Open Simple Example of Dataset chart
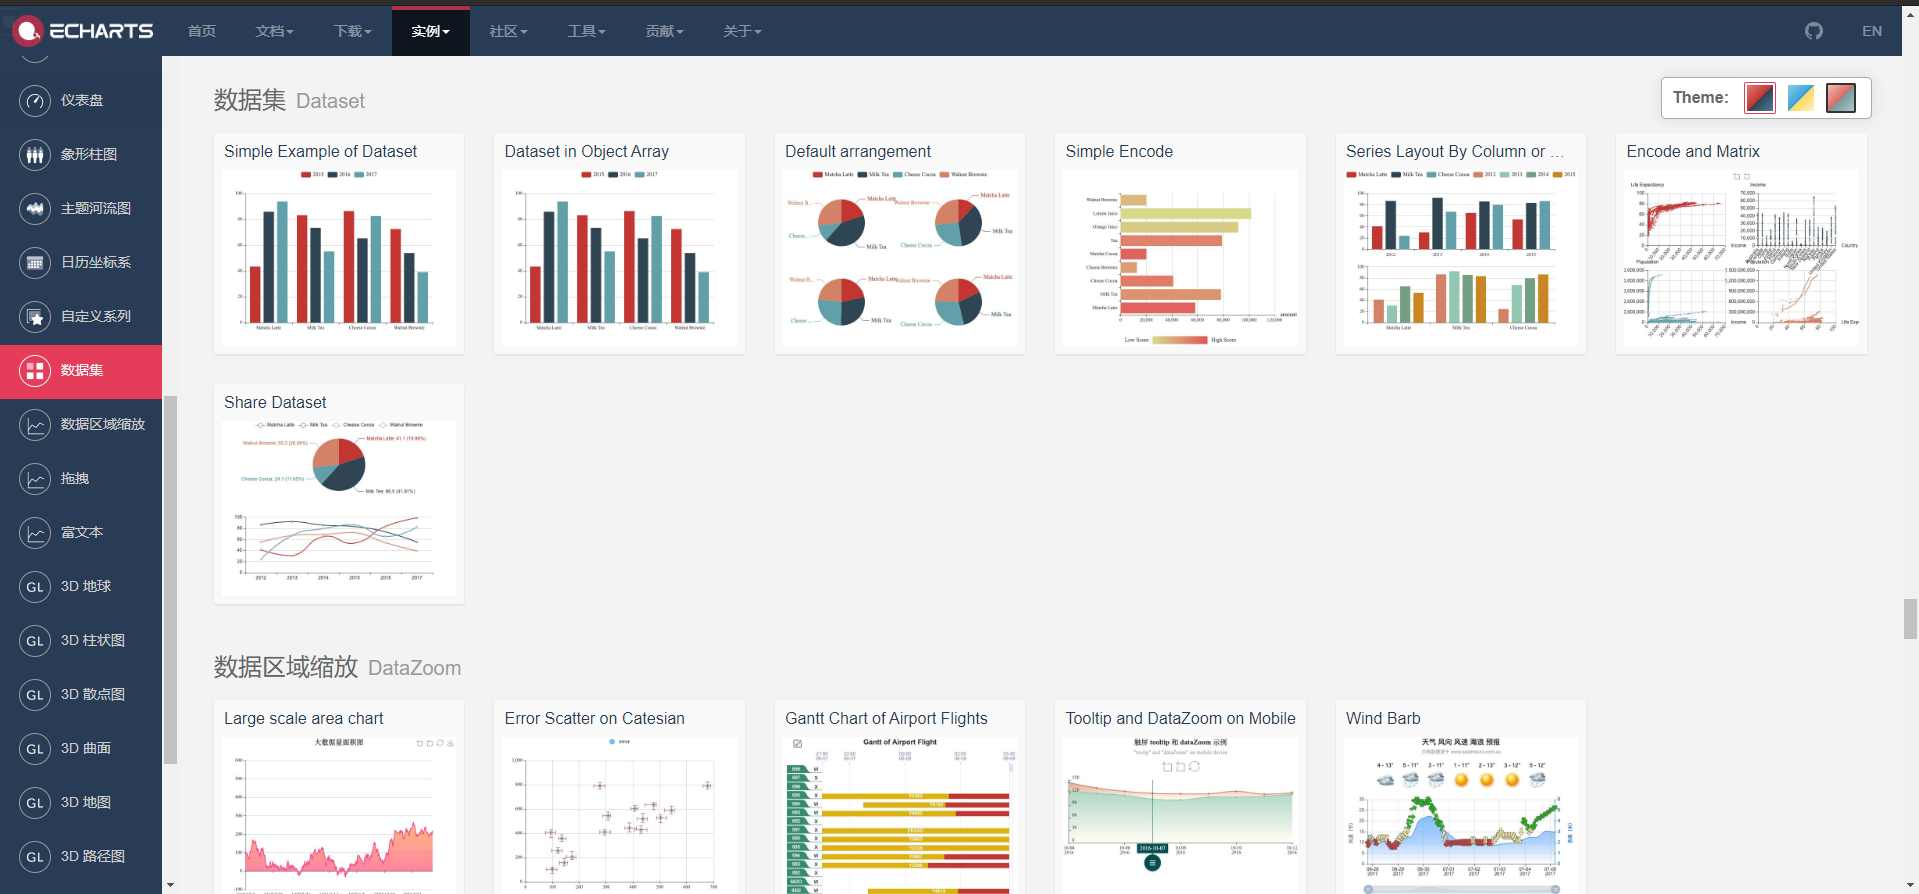The width and height of the screenshot is (1919, 894). (x=339, y=243)
